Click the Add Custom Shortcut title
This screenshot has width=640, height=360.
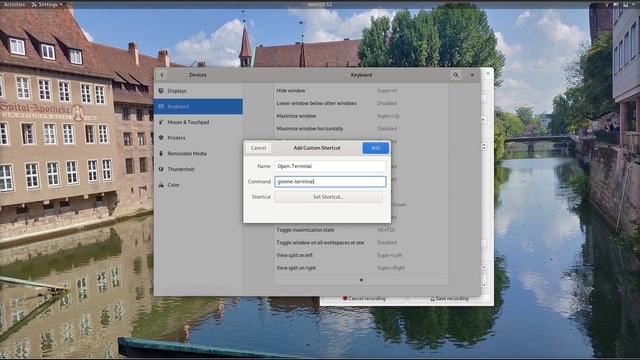(317, 148)
